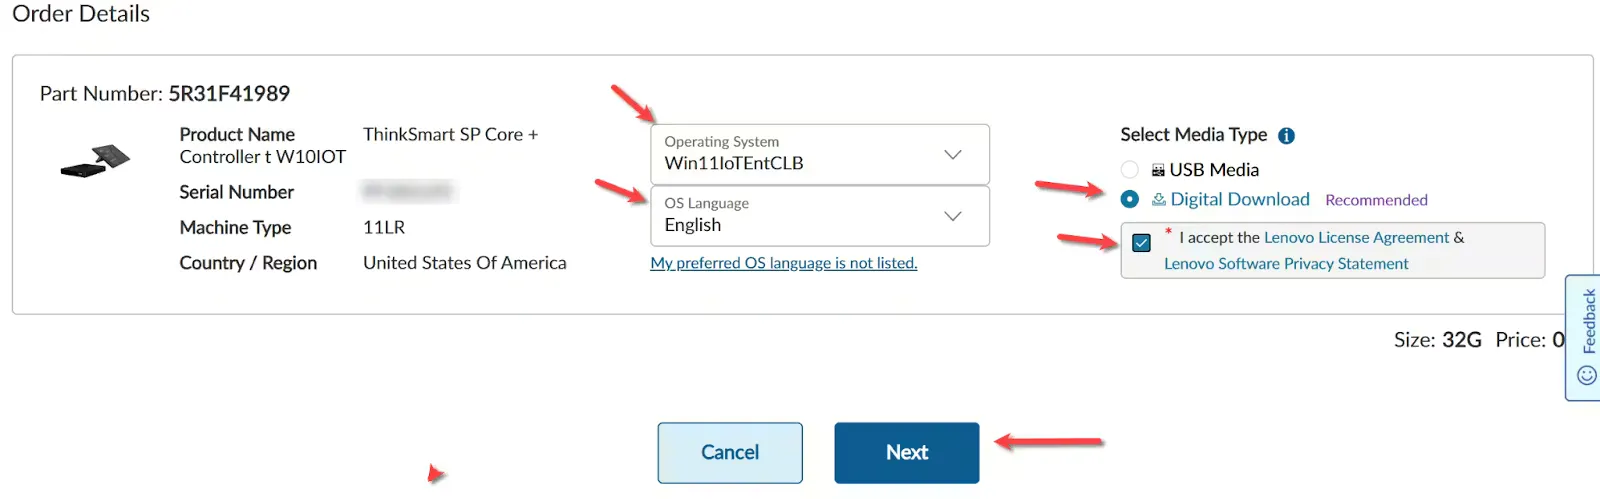Select the USB Media radio button
Image resolution: width=1600 pixels, height=499 pixels.
point(1130,170)
